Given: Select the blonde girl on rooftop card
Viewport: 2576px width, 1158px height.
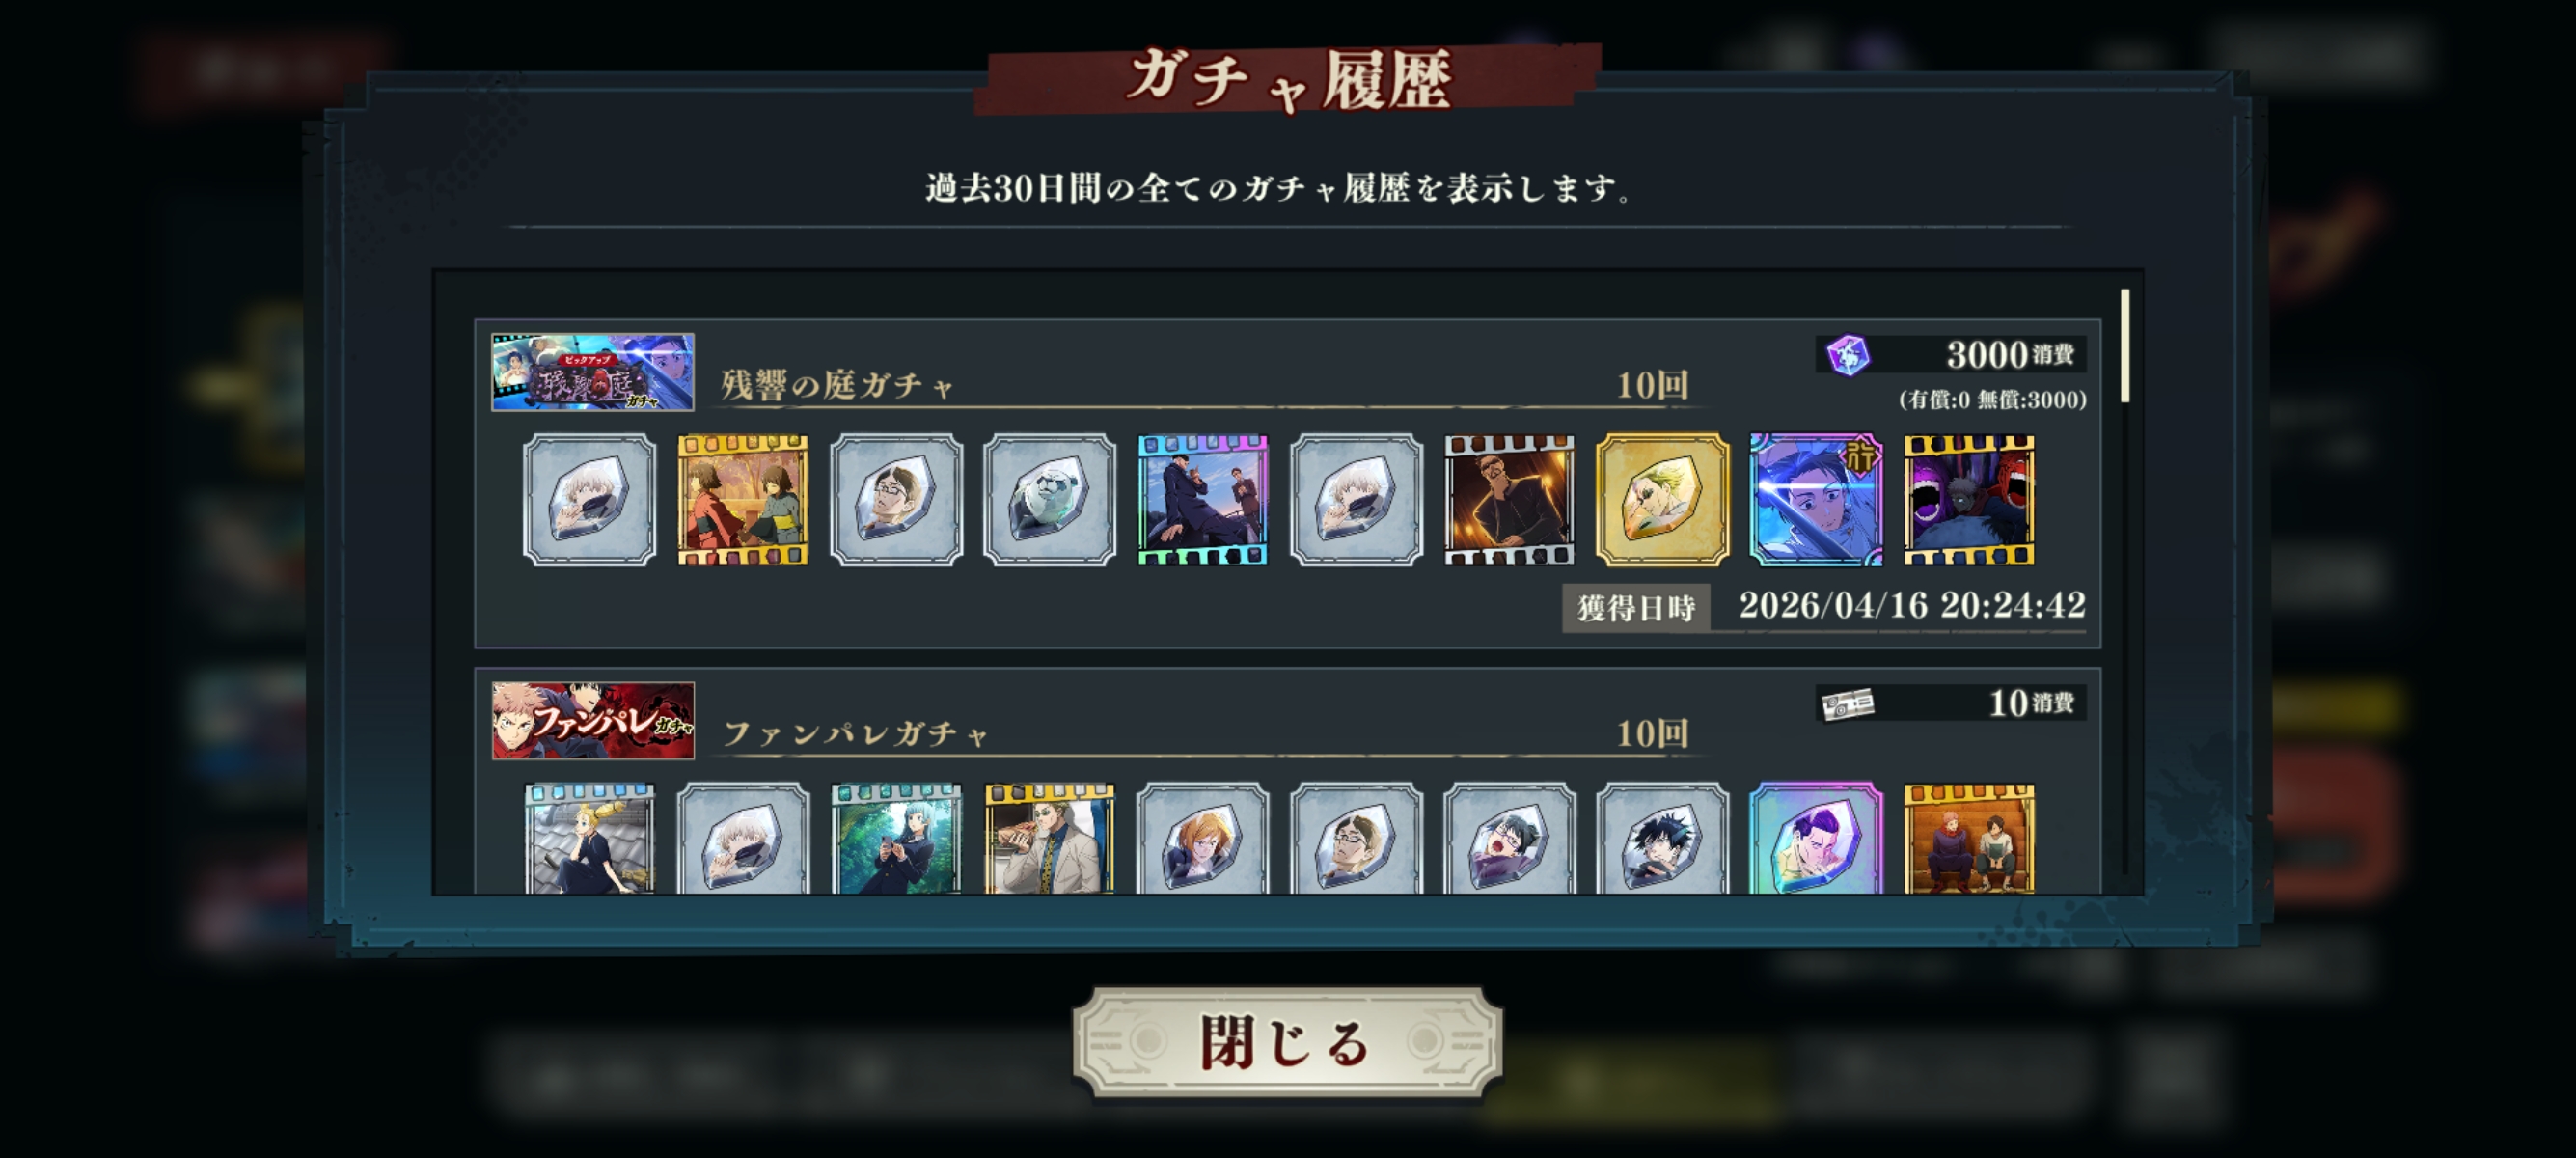Looking at the screenshot, I should tap(589, 838).
